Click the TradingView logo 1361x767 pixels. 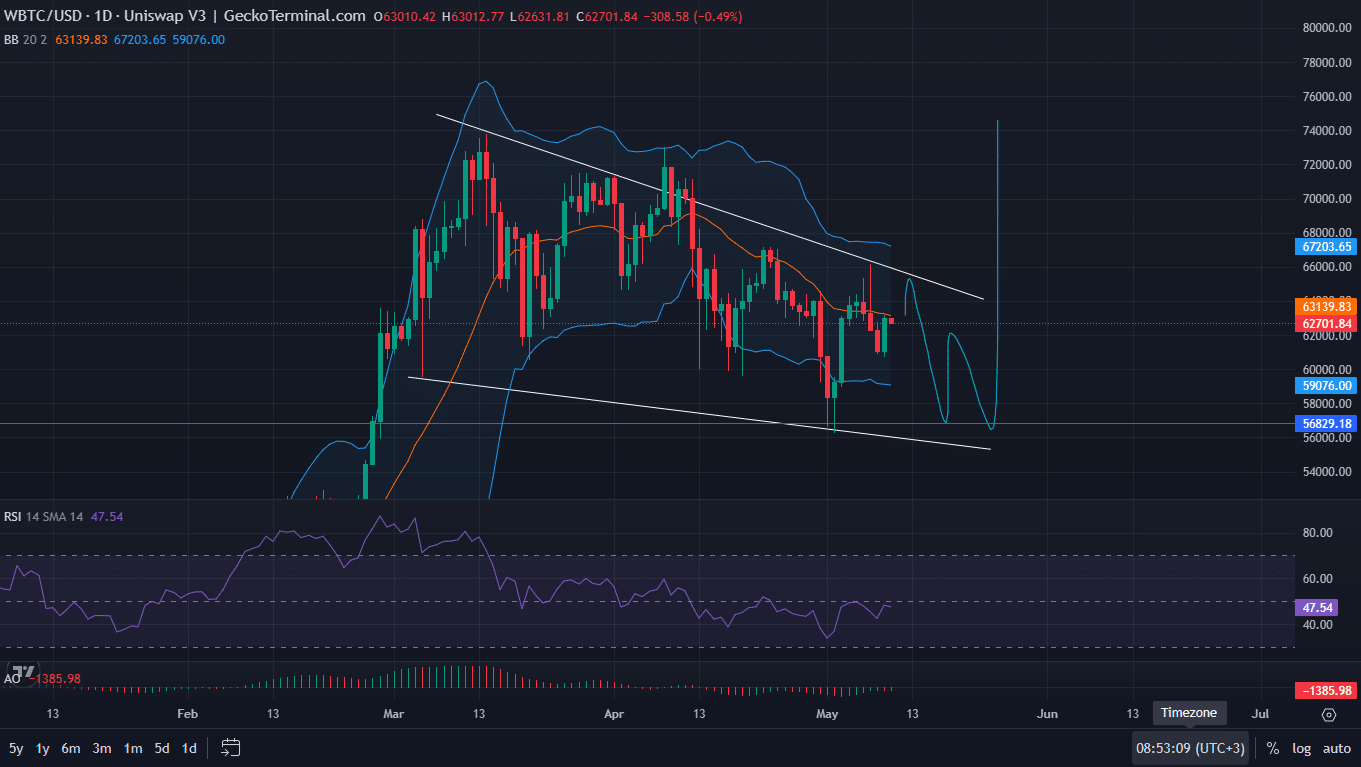point(24,671)
